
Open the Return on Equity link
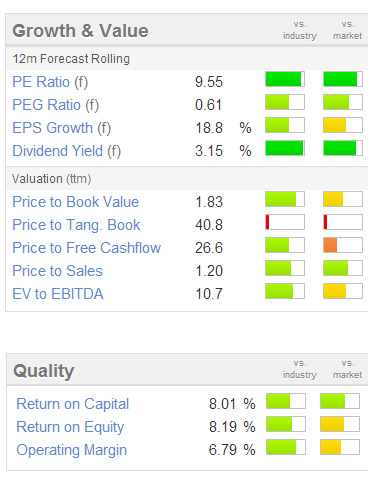(x=70, y=427)
